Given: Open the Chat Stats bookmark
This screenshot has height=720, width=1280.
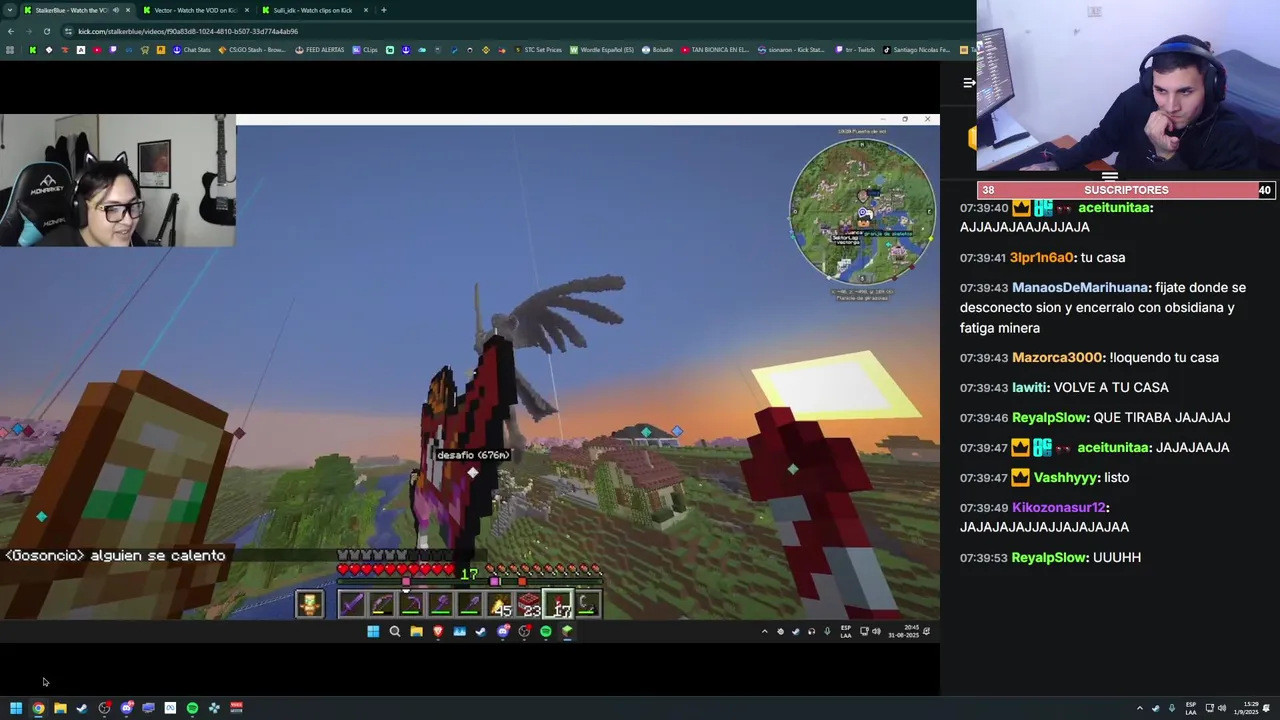Looking at the screenshot, I should point(192,50).
